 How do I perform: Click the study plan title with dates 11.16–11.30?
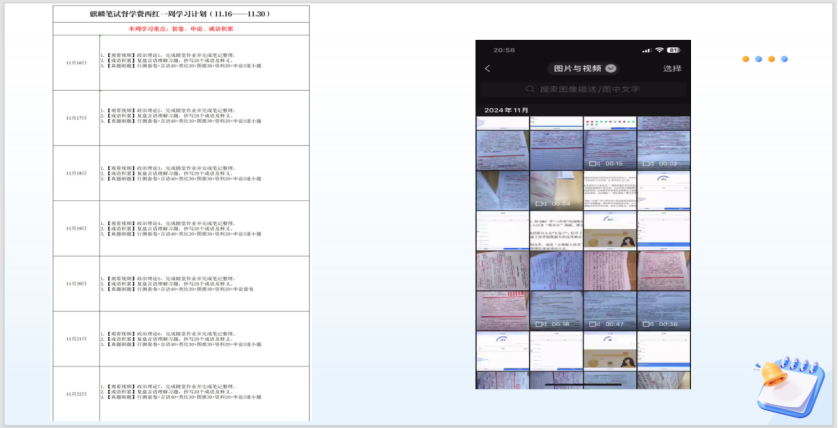[x=180, y=15]
